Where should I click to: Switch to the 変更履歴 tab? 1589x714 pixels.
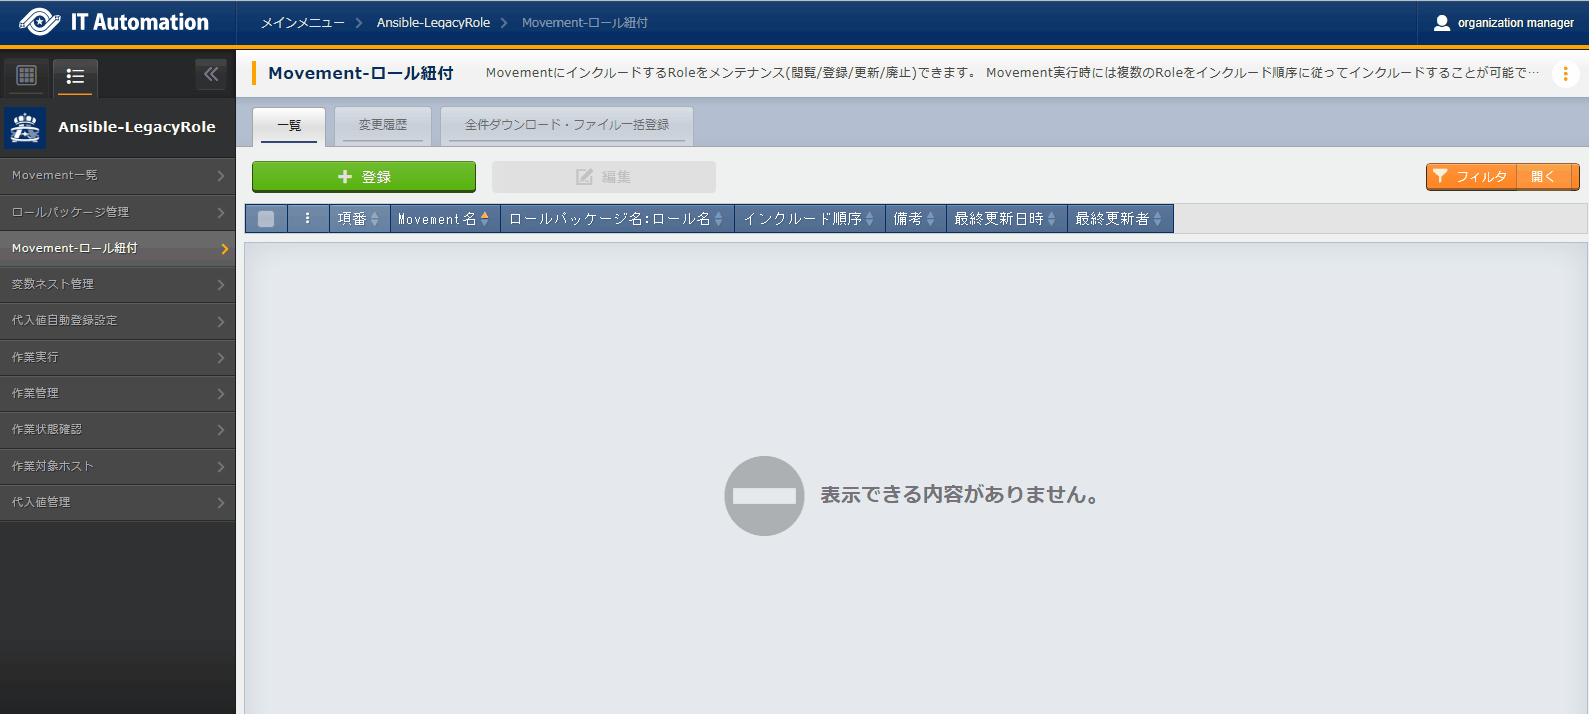(x=383, y=125)
